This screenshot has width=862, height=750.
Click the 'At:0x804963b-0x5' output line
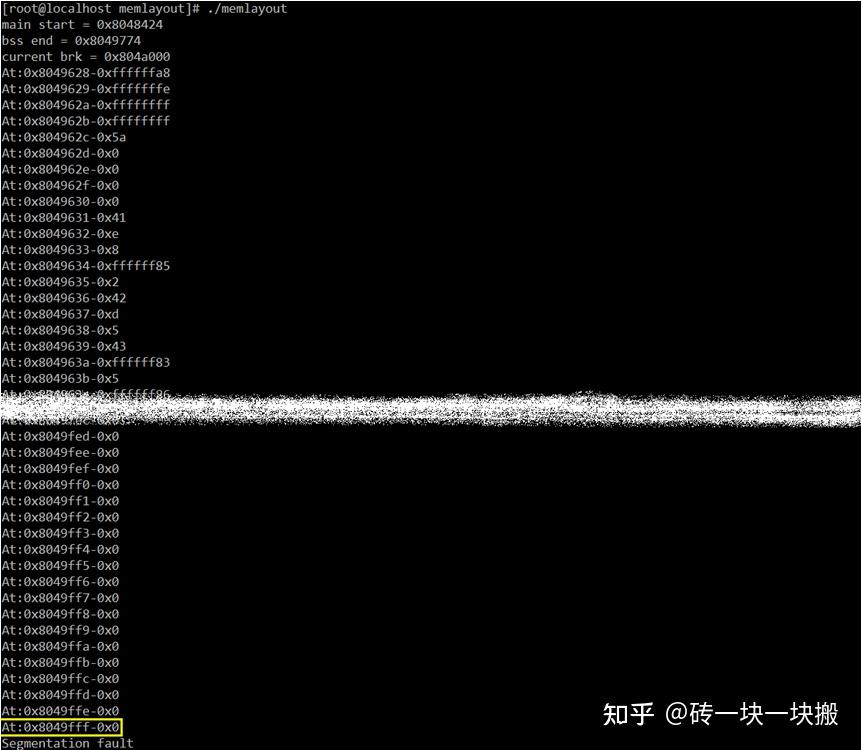click(x=60, y=378)
